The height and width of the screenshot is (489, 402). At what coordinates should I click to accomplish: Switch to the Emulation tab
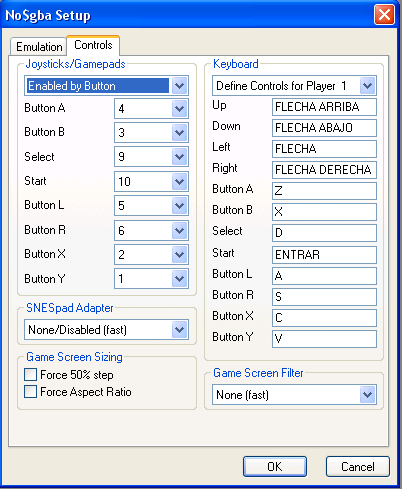coord(39,47)
